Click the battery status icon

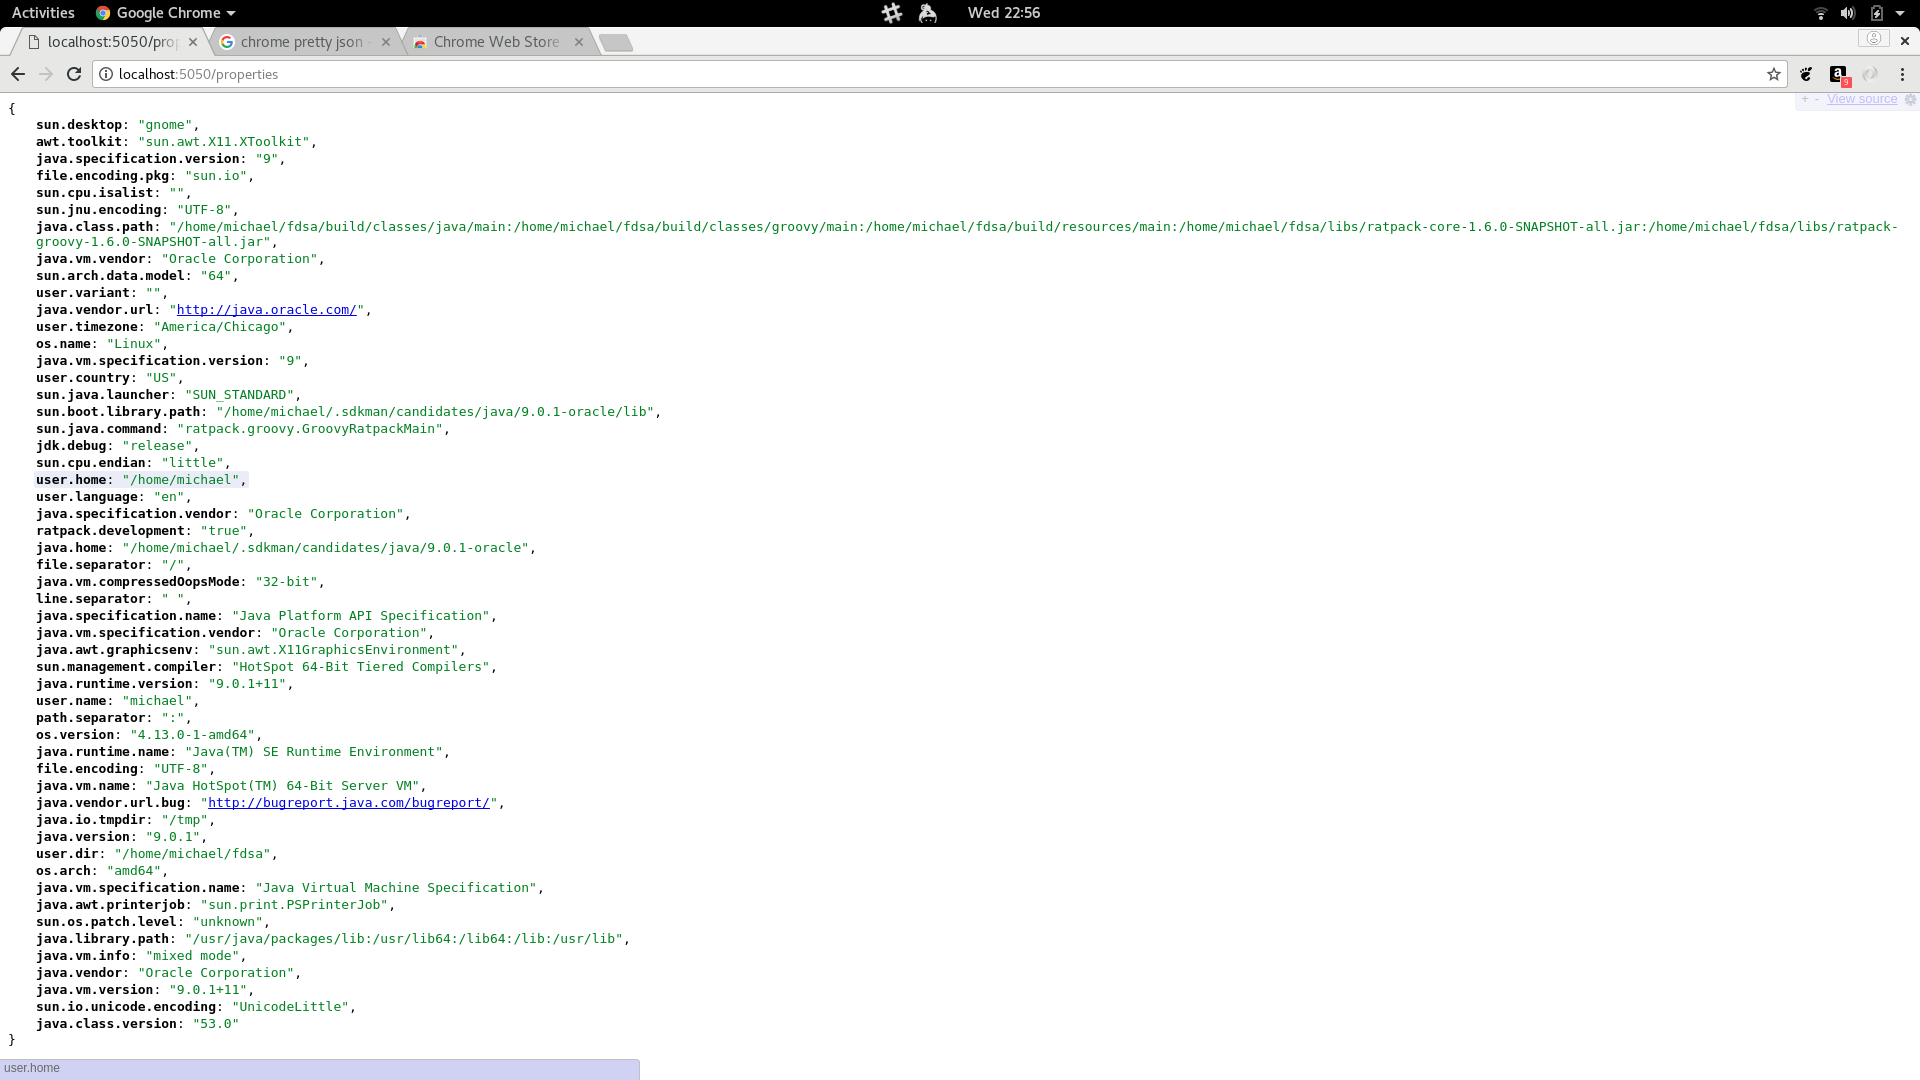coord(1876,13)
